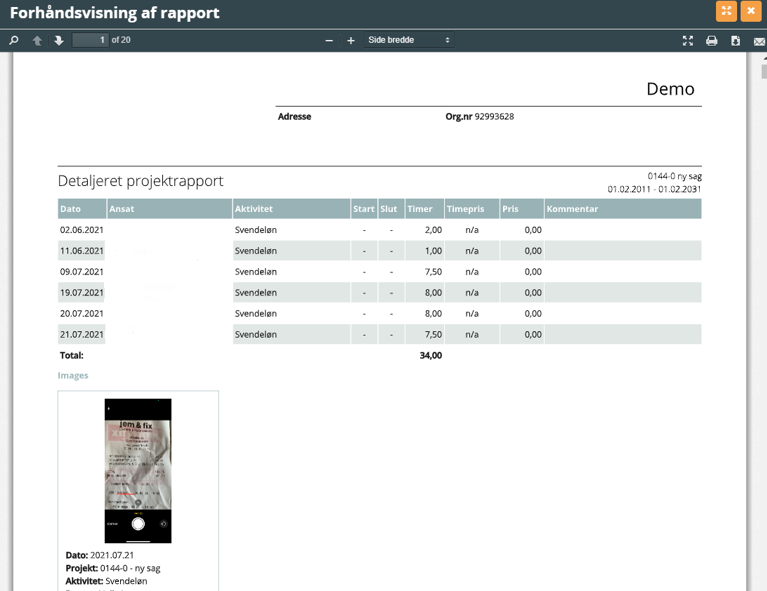
Task: Zoom out with the minus icon
Action: click(329, 41)
